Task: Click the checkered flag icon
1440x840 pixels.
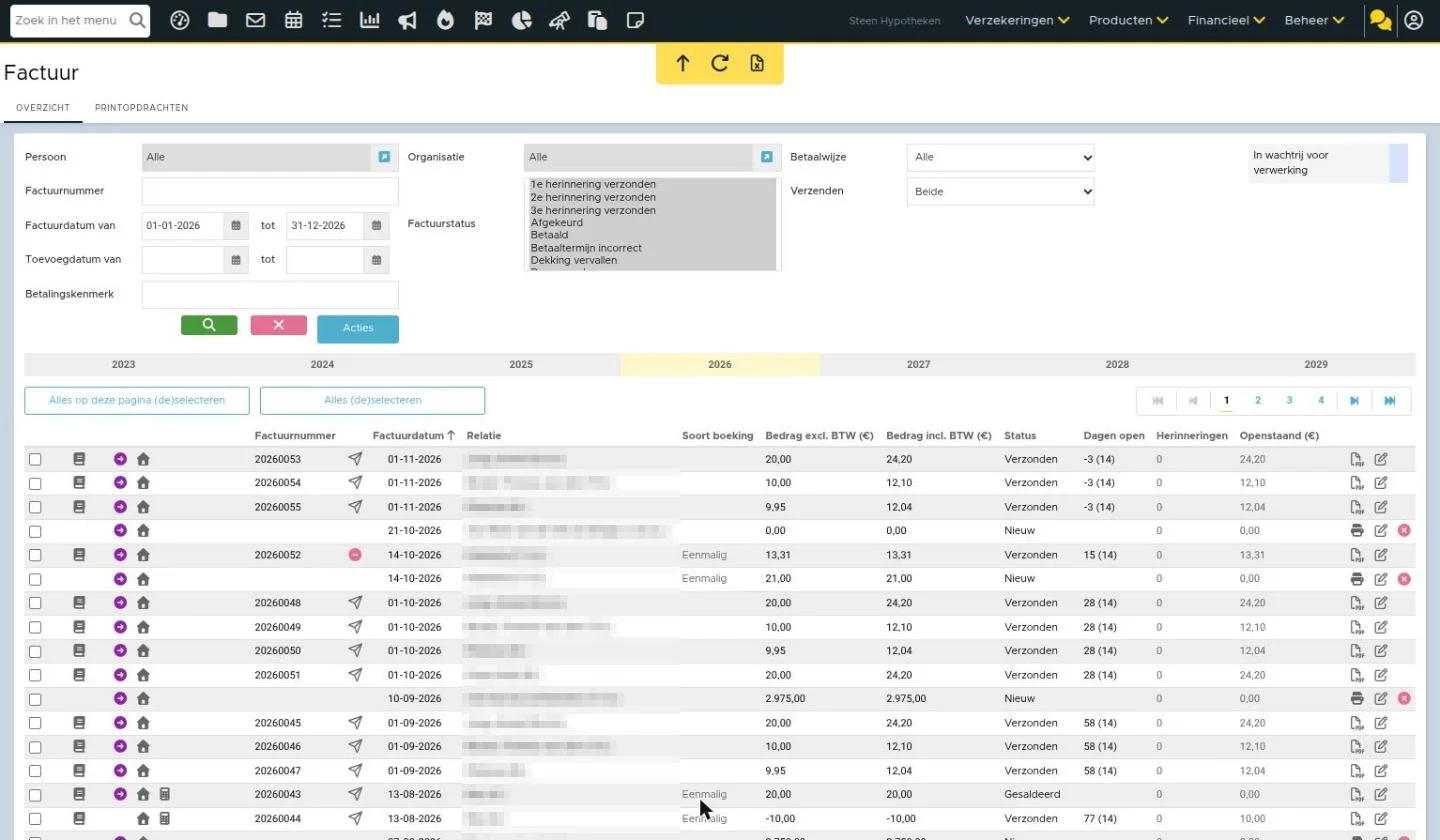Action: [483, 20]
